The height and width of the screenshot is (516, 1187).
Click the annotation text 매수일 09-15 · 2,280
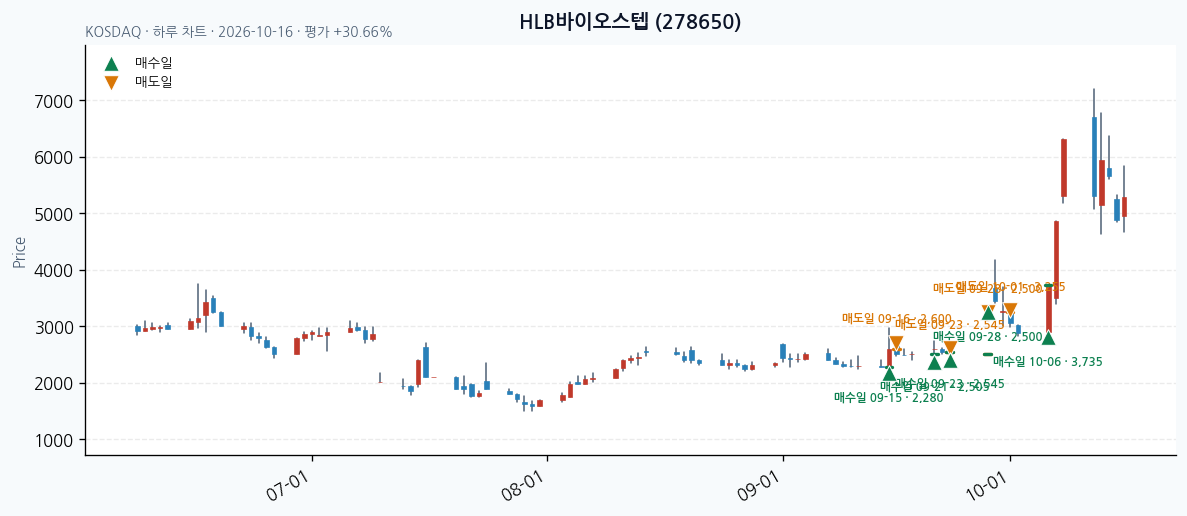click(x=889, y=397)
